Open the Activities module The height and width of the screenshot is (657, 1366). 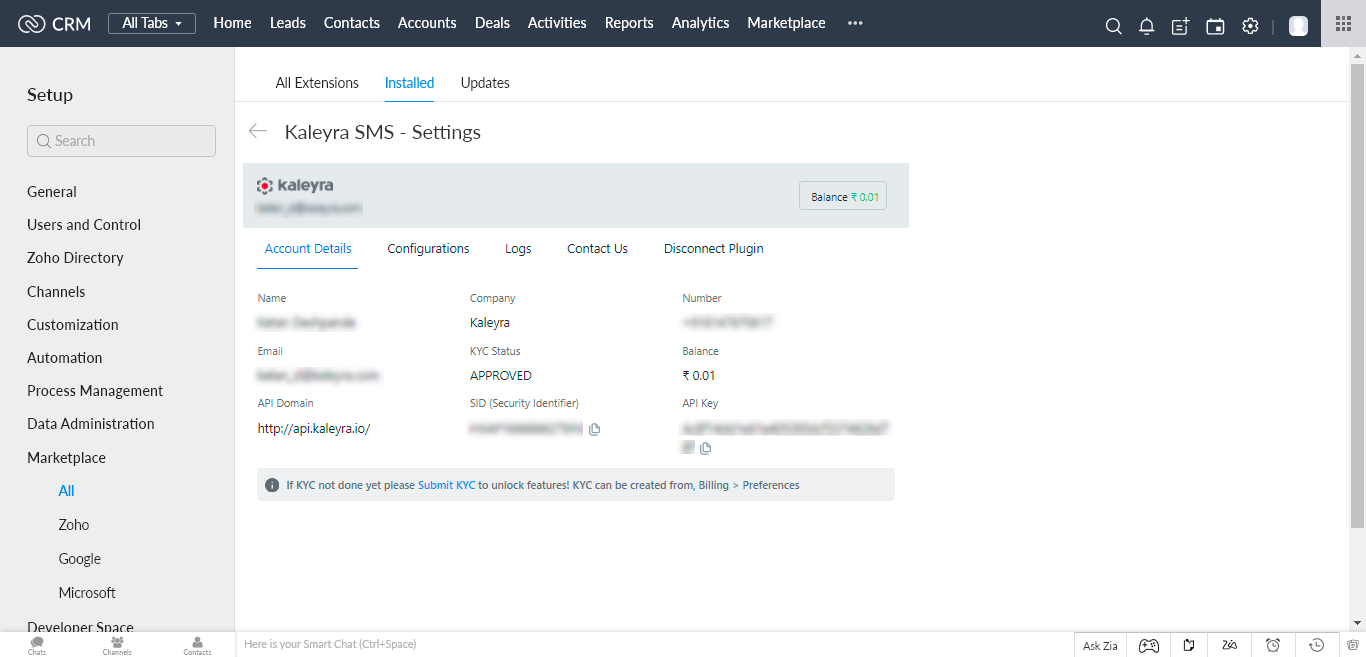557,23
